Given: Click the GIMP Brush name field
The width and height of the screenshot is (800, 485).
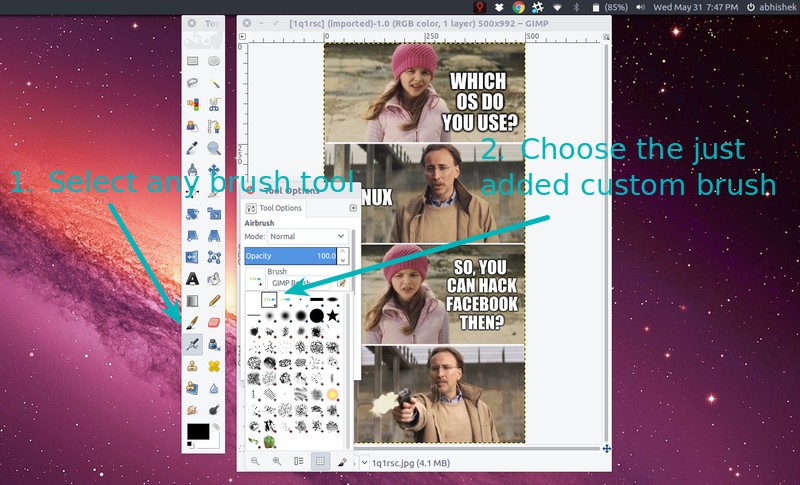Looking at the screenshot, I should (x=300, y=283).
